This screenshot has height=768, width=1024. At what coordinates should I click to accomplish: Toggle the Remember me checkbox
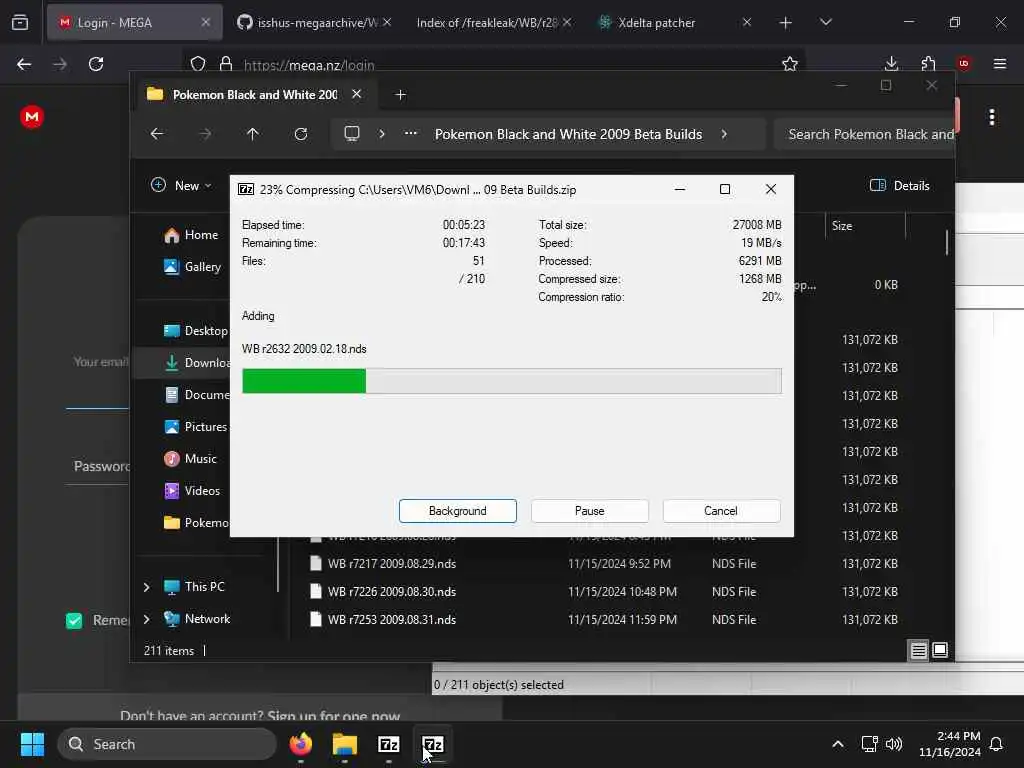[74, 620]
